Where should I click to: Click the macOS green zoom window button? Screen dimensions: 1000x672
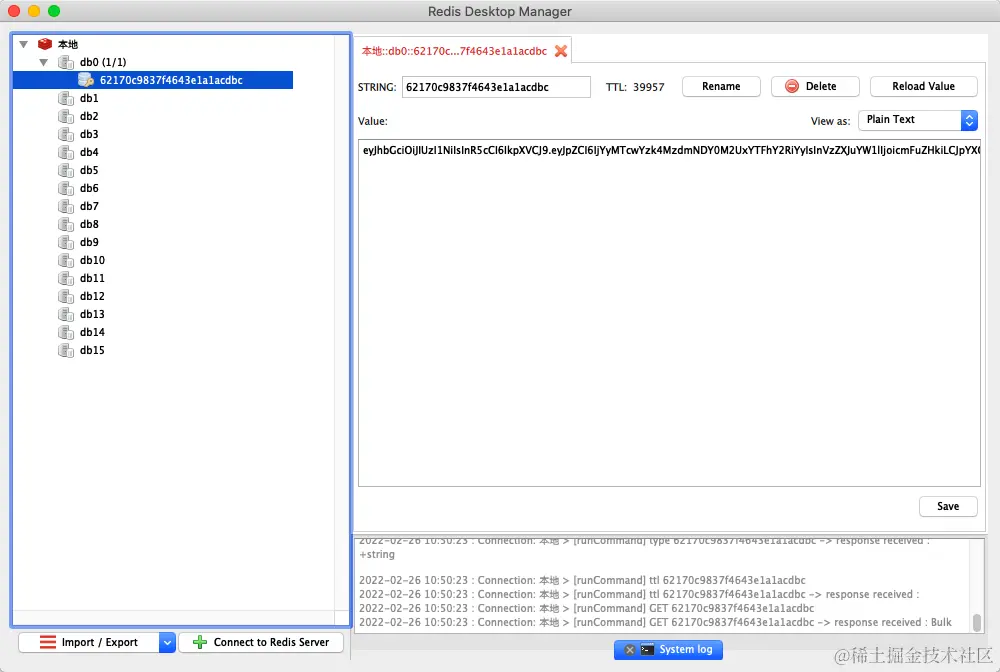54,11
